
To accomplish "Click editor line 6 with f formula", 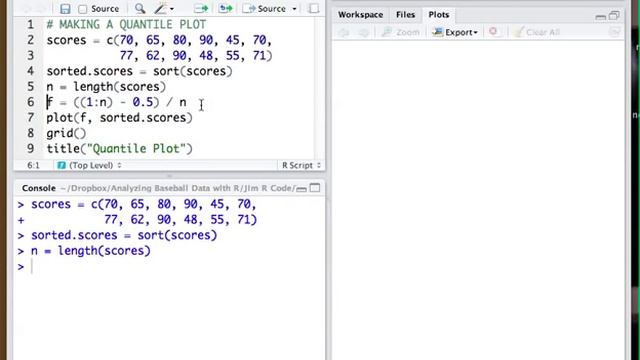I will coord(116,102).
